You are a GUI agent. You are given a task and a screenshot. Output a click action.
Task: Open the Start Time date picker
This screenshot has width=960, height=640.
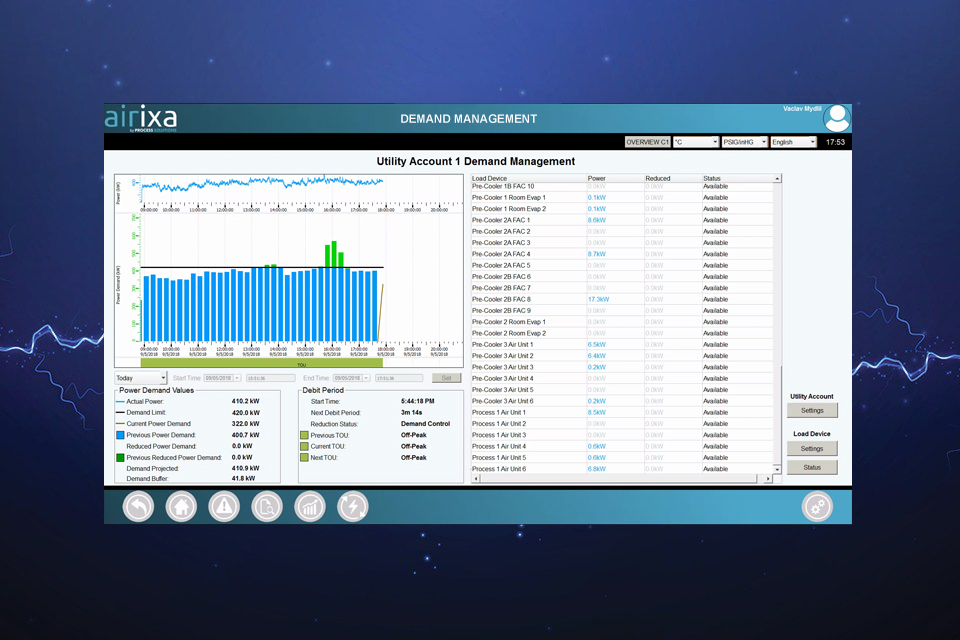222,378
